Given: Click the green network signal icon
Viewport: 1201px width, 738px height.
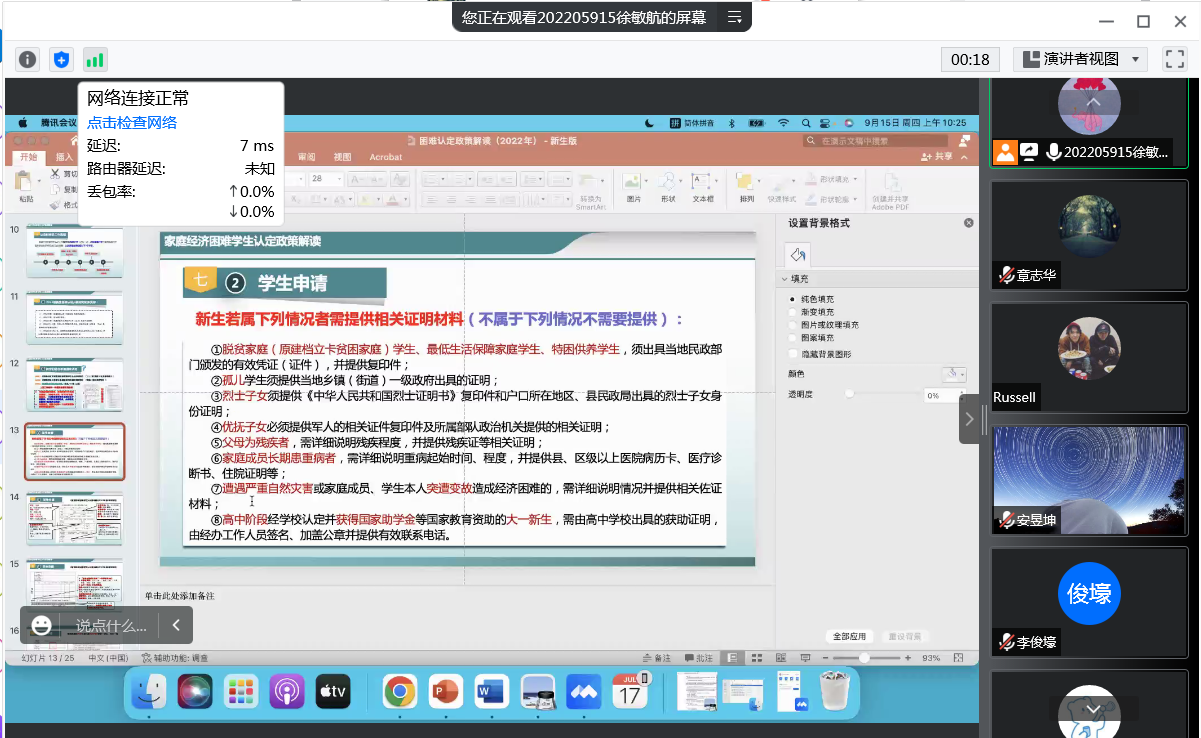Looking at the screenshot, I should [x=95, y=60].
